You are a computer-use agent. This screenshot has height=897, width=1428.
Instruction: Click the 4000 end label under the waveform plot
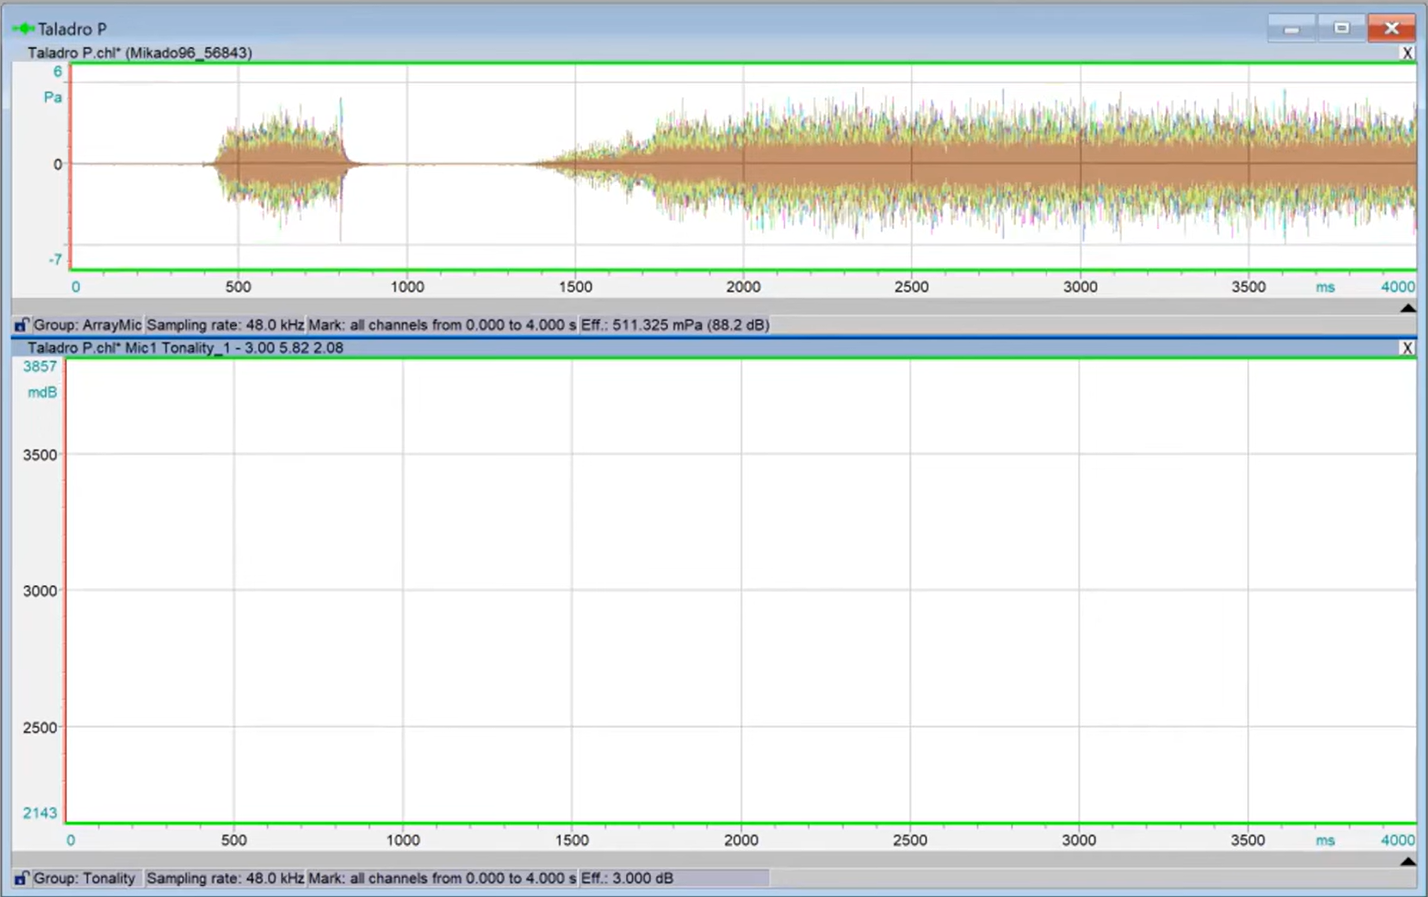coord(1398,287)
